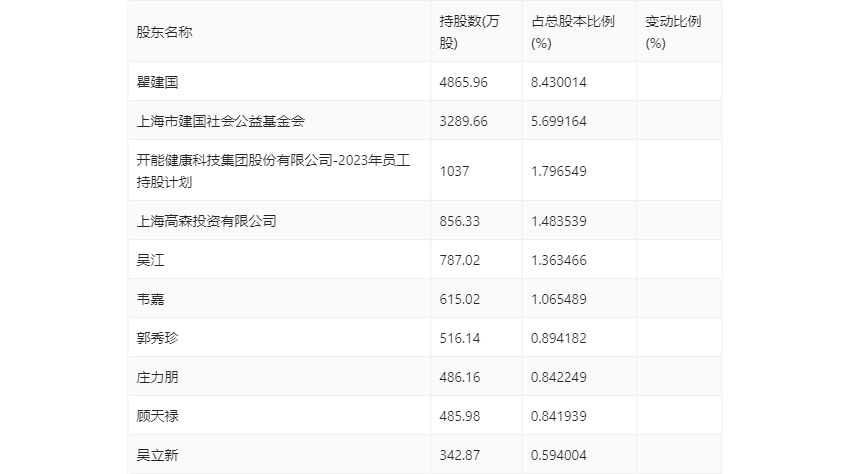Select the percentage 8.430014

(x=559, y=82)
